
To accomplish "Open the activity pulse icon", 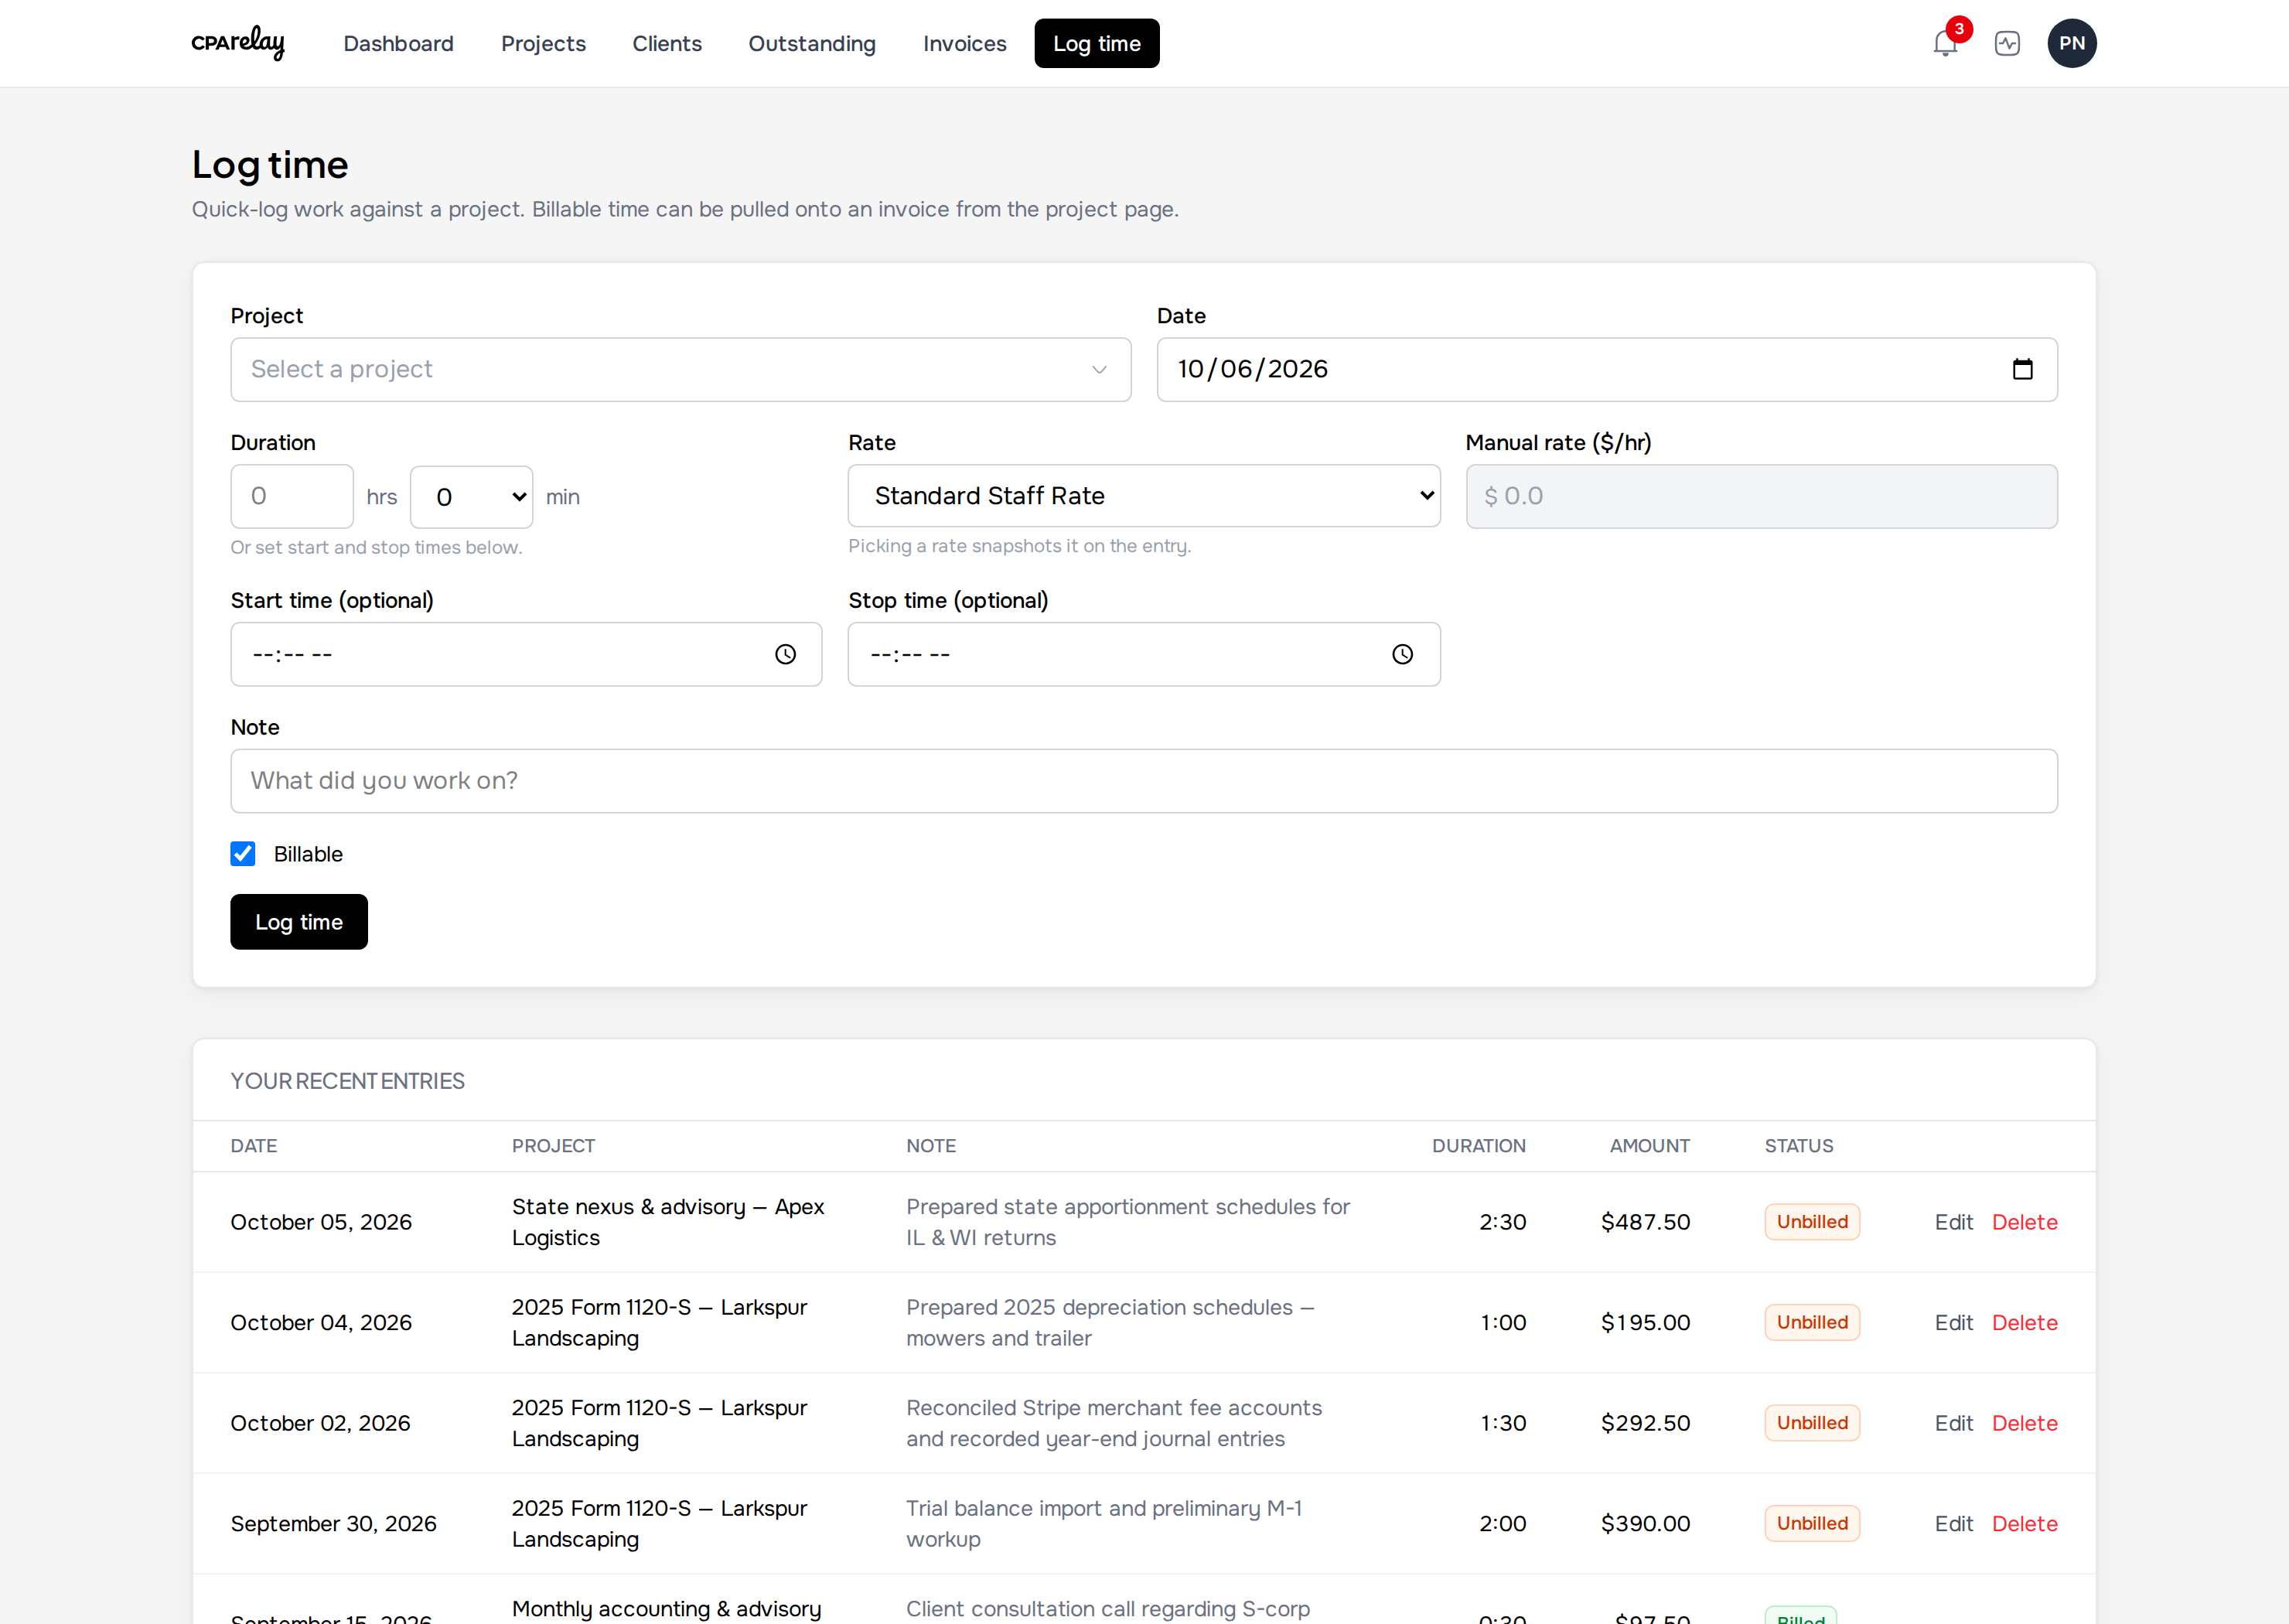I will pos(2007,43).
